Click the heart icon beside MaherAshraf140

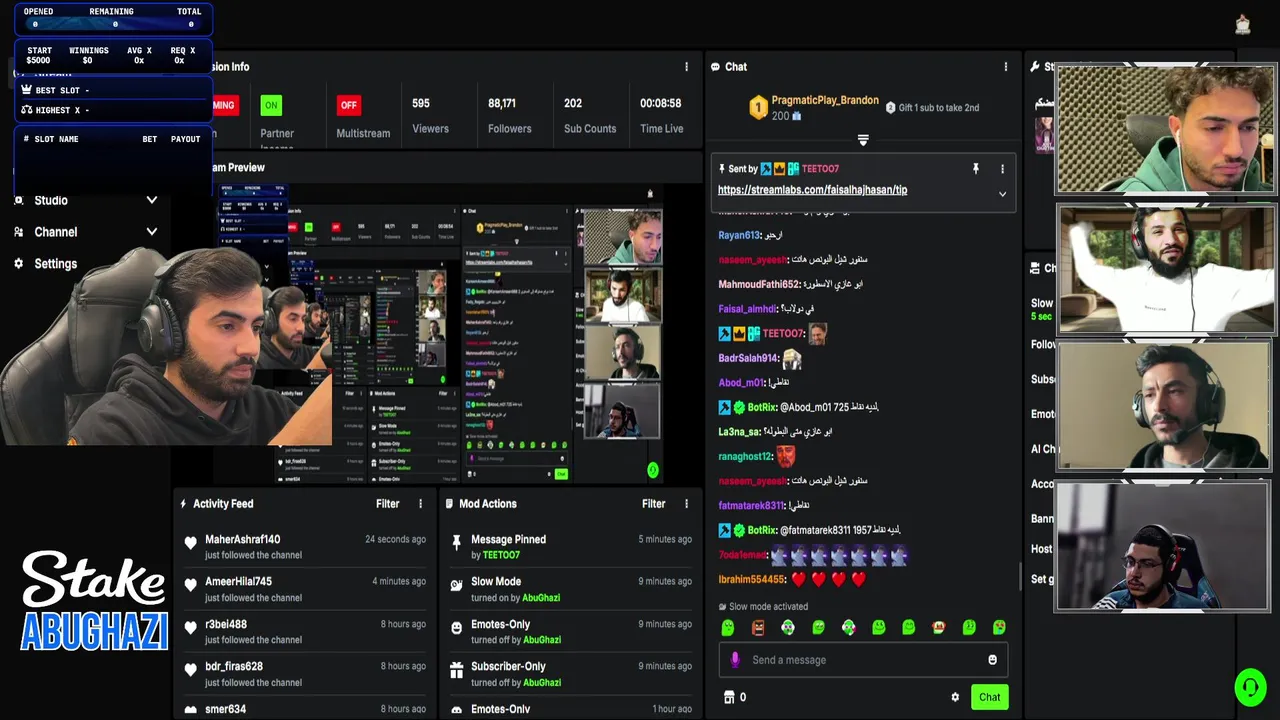point(191,543)
